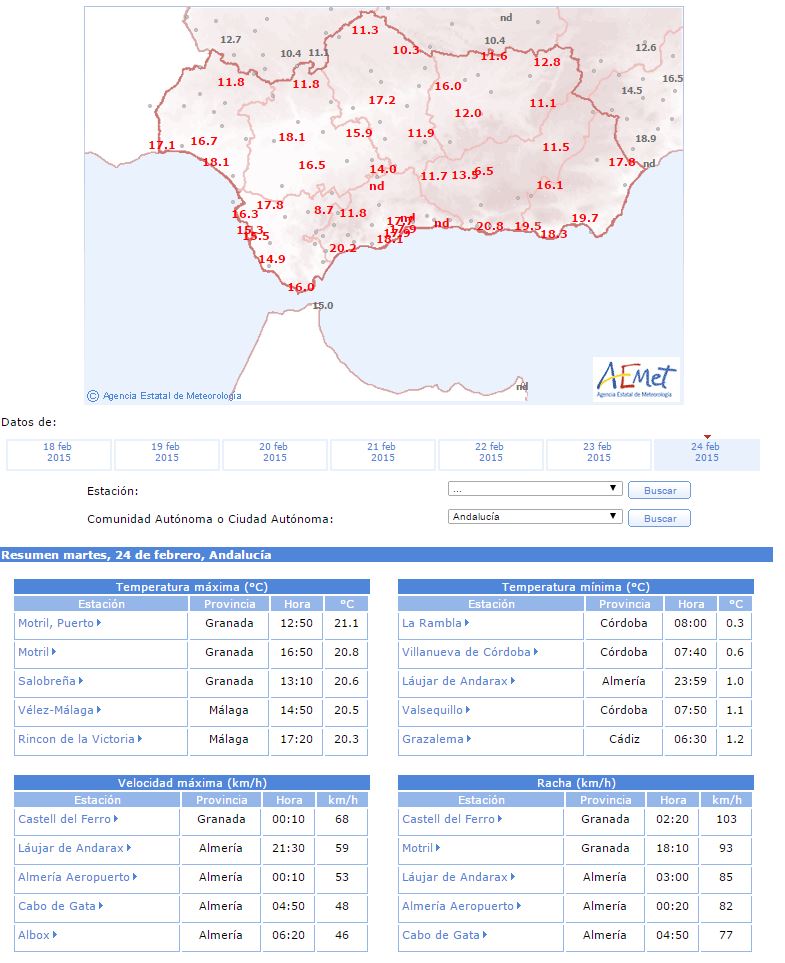785x963 pixels.
Task: Open Villanueva de Córdoba station link
Action: (x=466, y=652)
